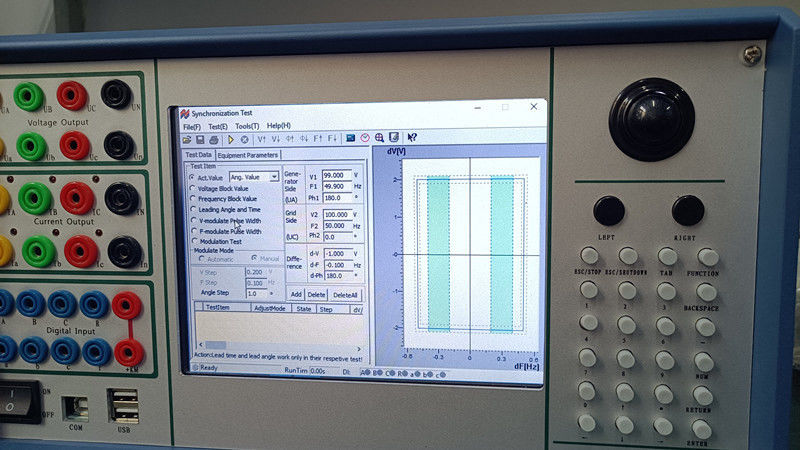Increase voltage with the V up-arrow icon
Image resolution: width=800 pixels, height=450 pixels.
click(x=261, y=139)
